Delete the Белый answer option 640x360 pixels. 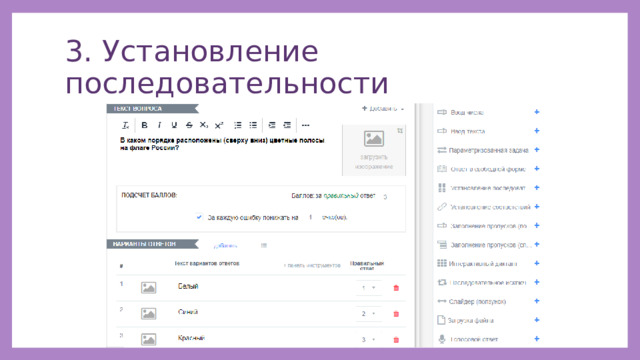click(396, 288)
